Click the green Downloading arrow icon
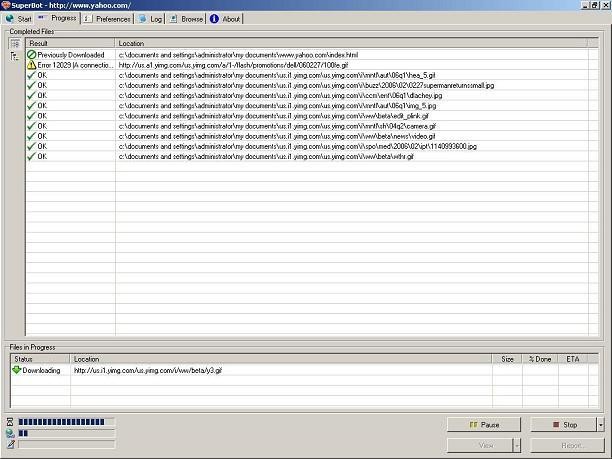The image size is (612, 459). pyautogui.click(x=16, y=370)
